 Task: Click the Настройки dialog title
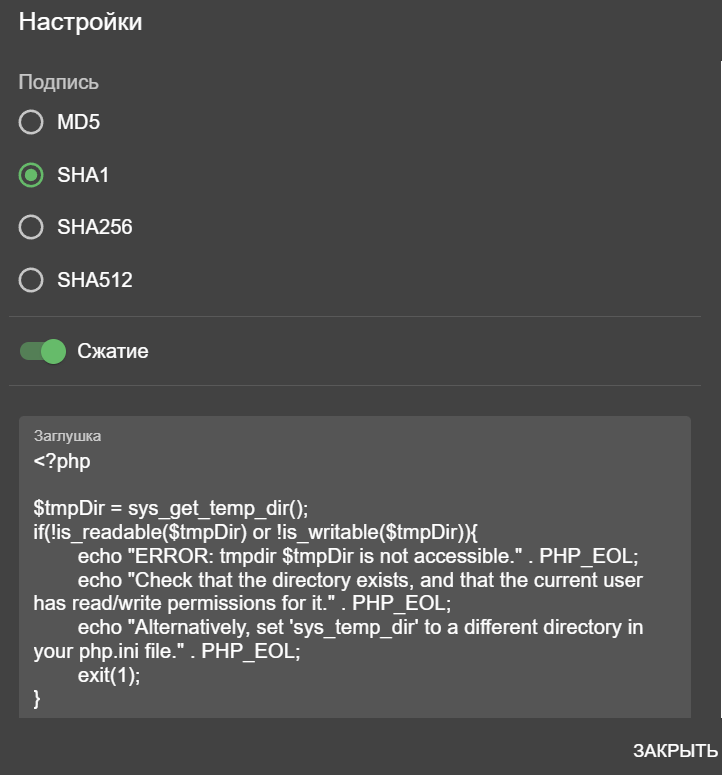coord(81,22)
